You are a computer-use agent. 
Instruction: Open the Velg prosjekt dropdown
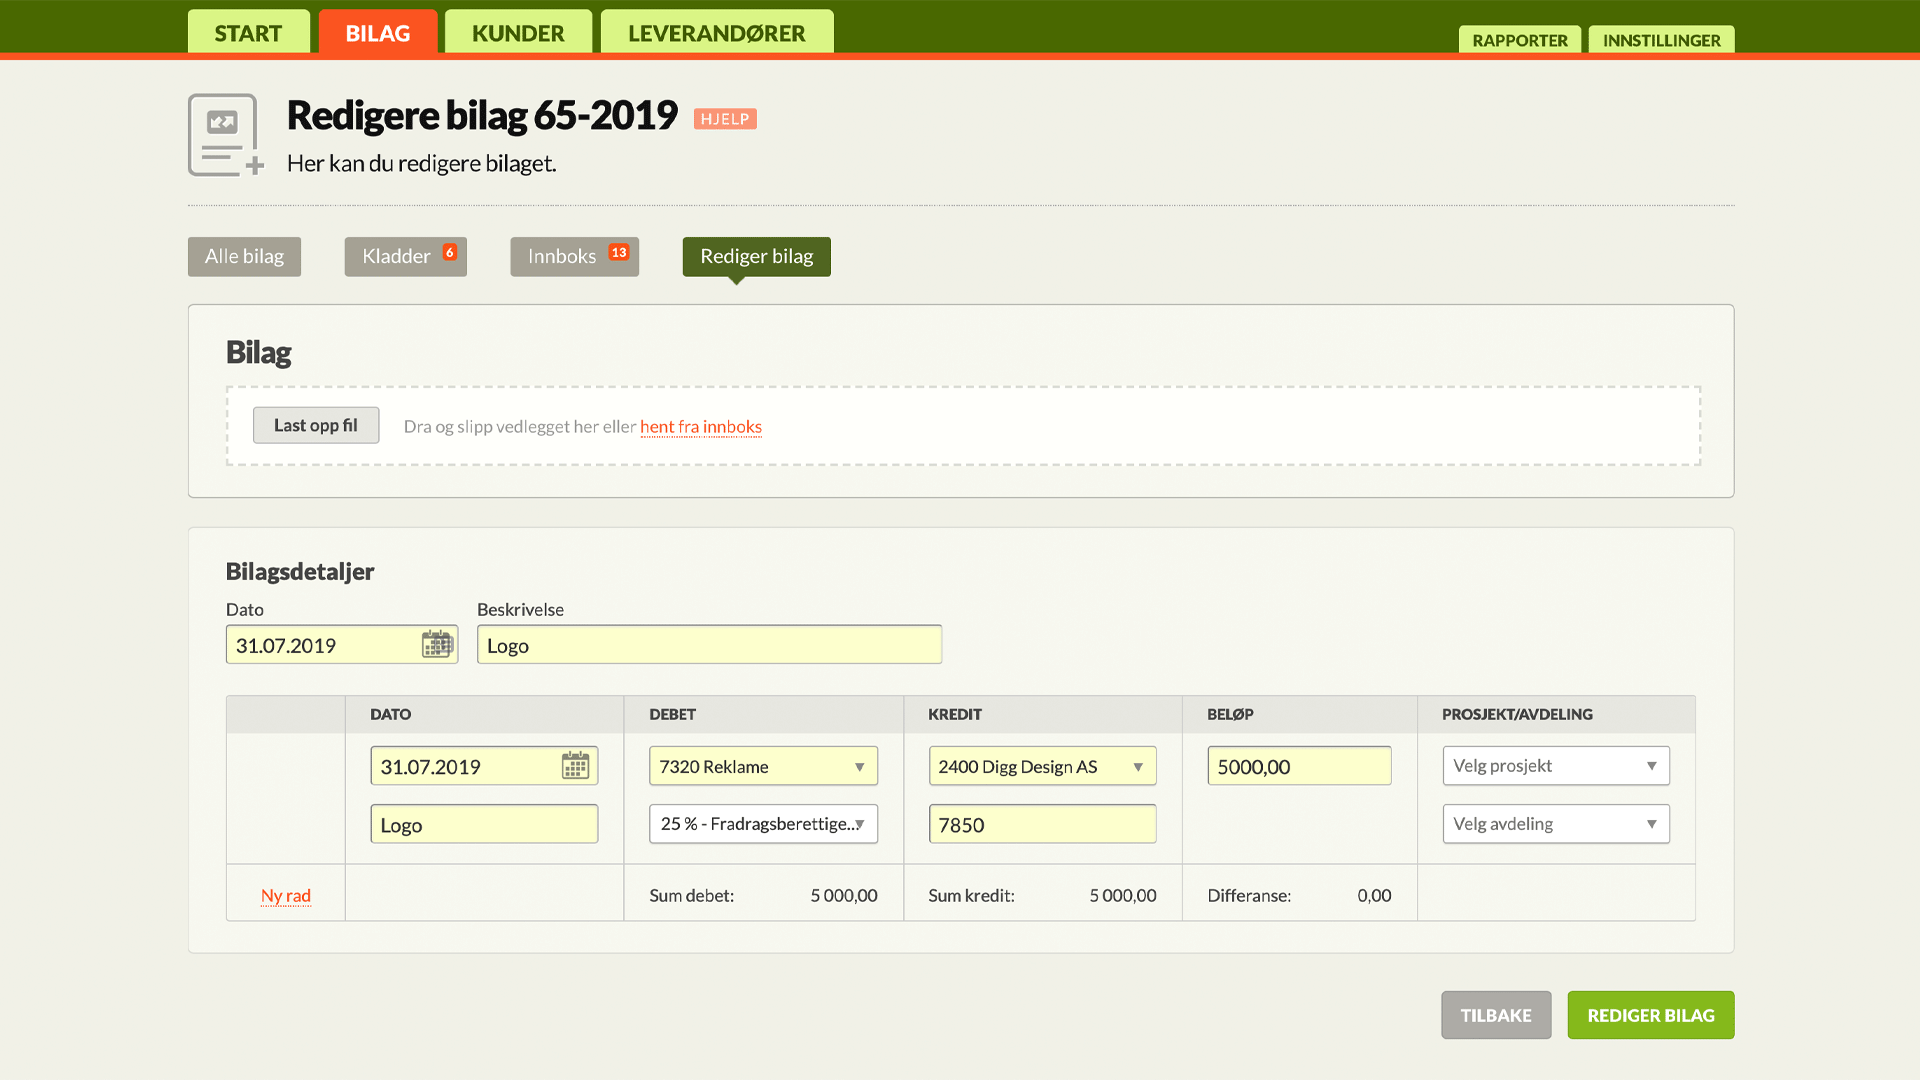click(x=1556, y=766)
